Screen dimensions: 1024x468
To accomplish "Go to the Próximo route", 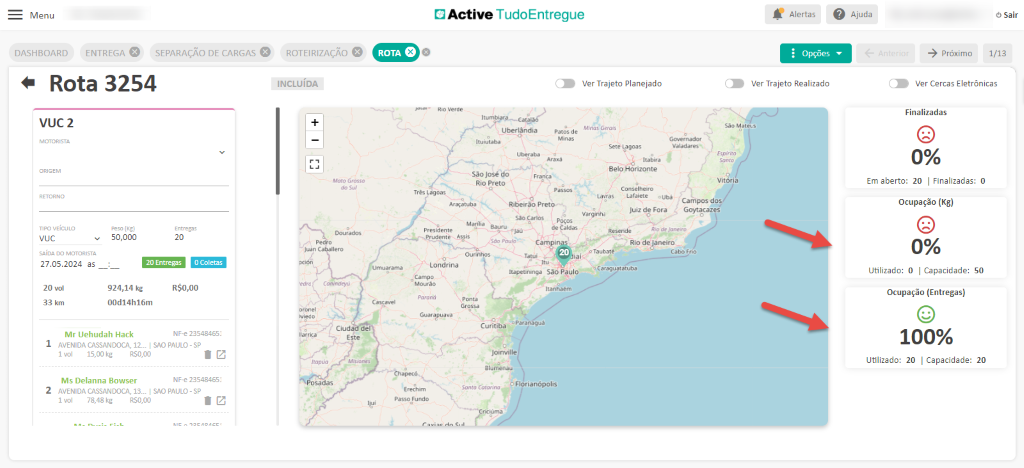I will [950, 54].
